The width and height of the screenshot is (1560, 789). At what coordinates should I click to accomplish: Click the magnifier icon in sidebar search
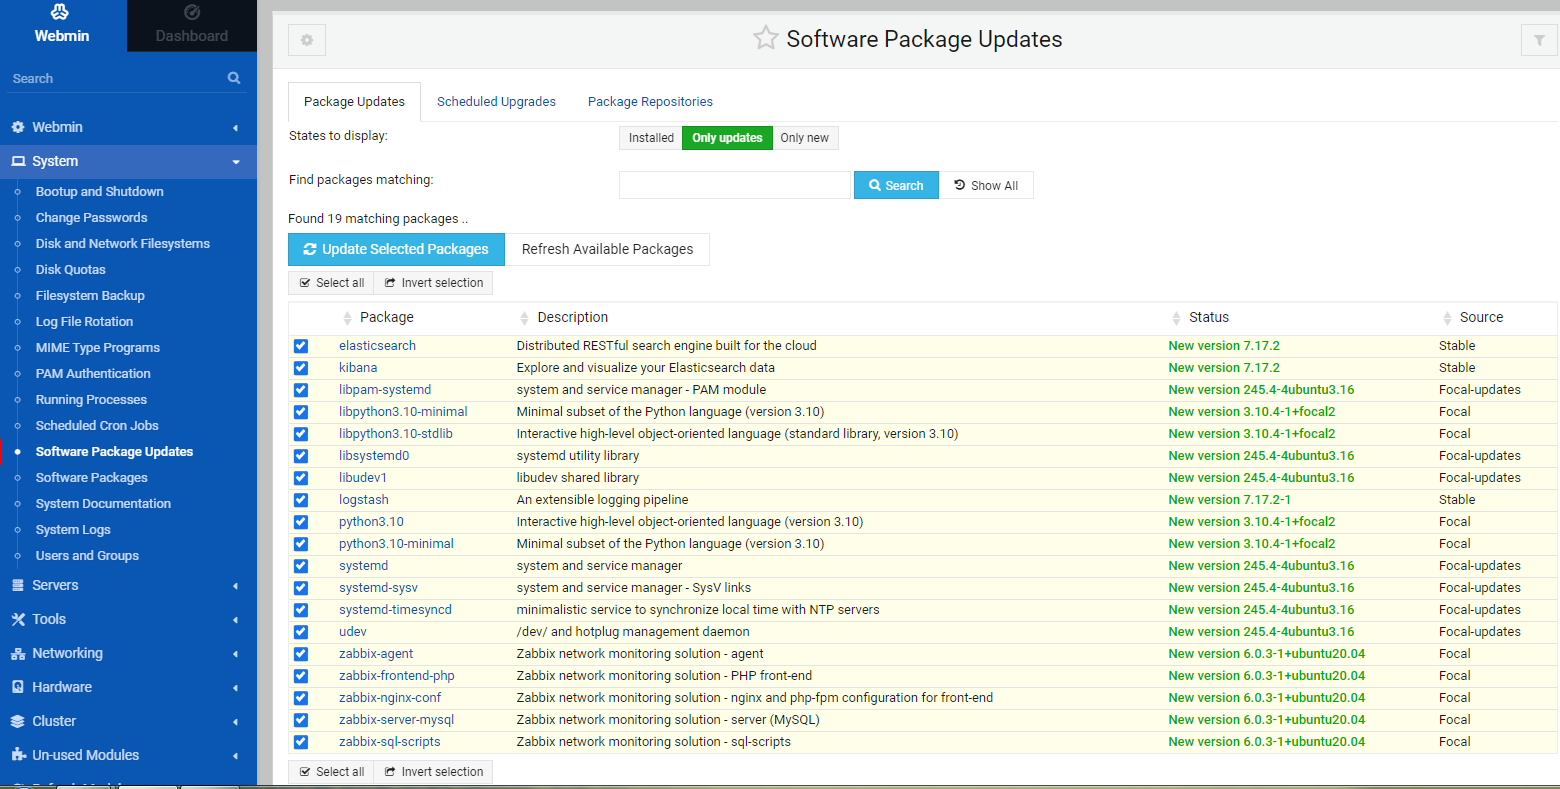[234, 78]
